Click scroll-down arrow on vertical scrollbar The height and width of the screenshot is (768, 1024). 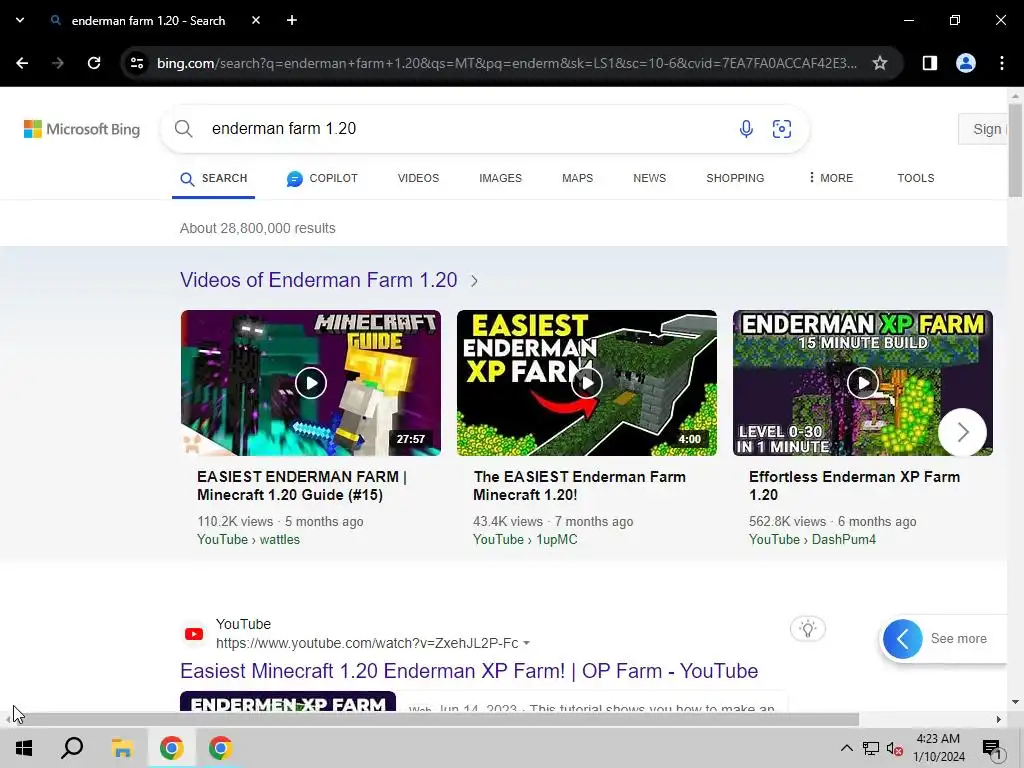tap(1015, 703)
